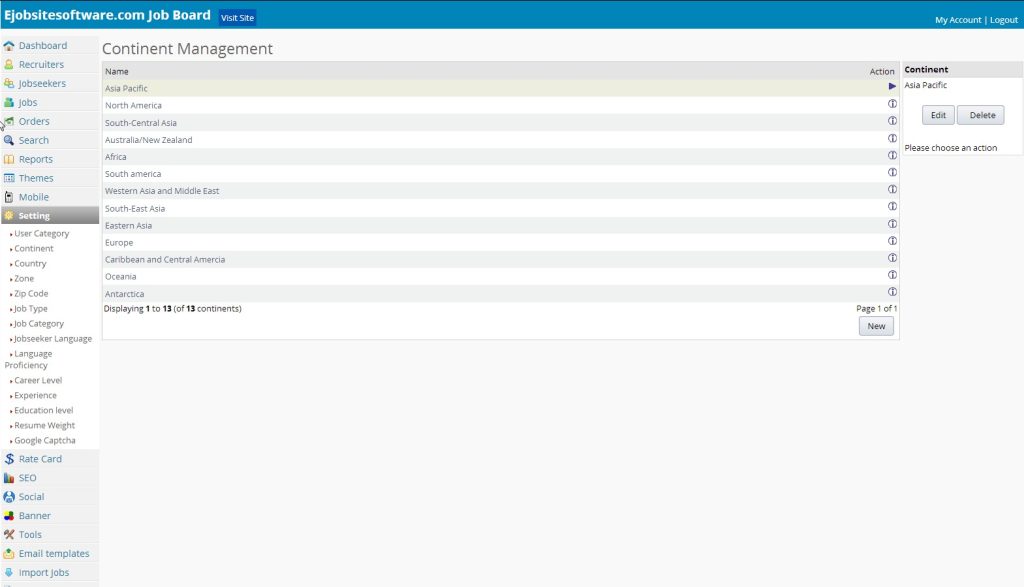Click the info icon for North America
The height and width of the screenshot is (587, 1024).
click(892, 104)
